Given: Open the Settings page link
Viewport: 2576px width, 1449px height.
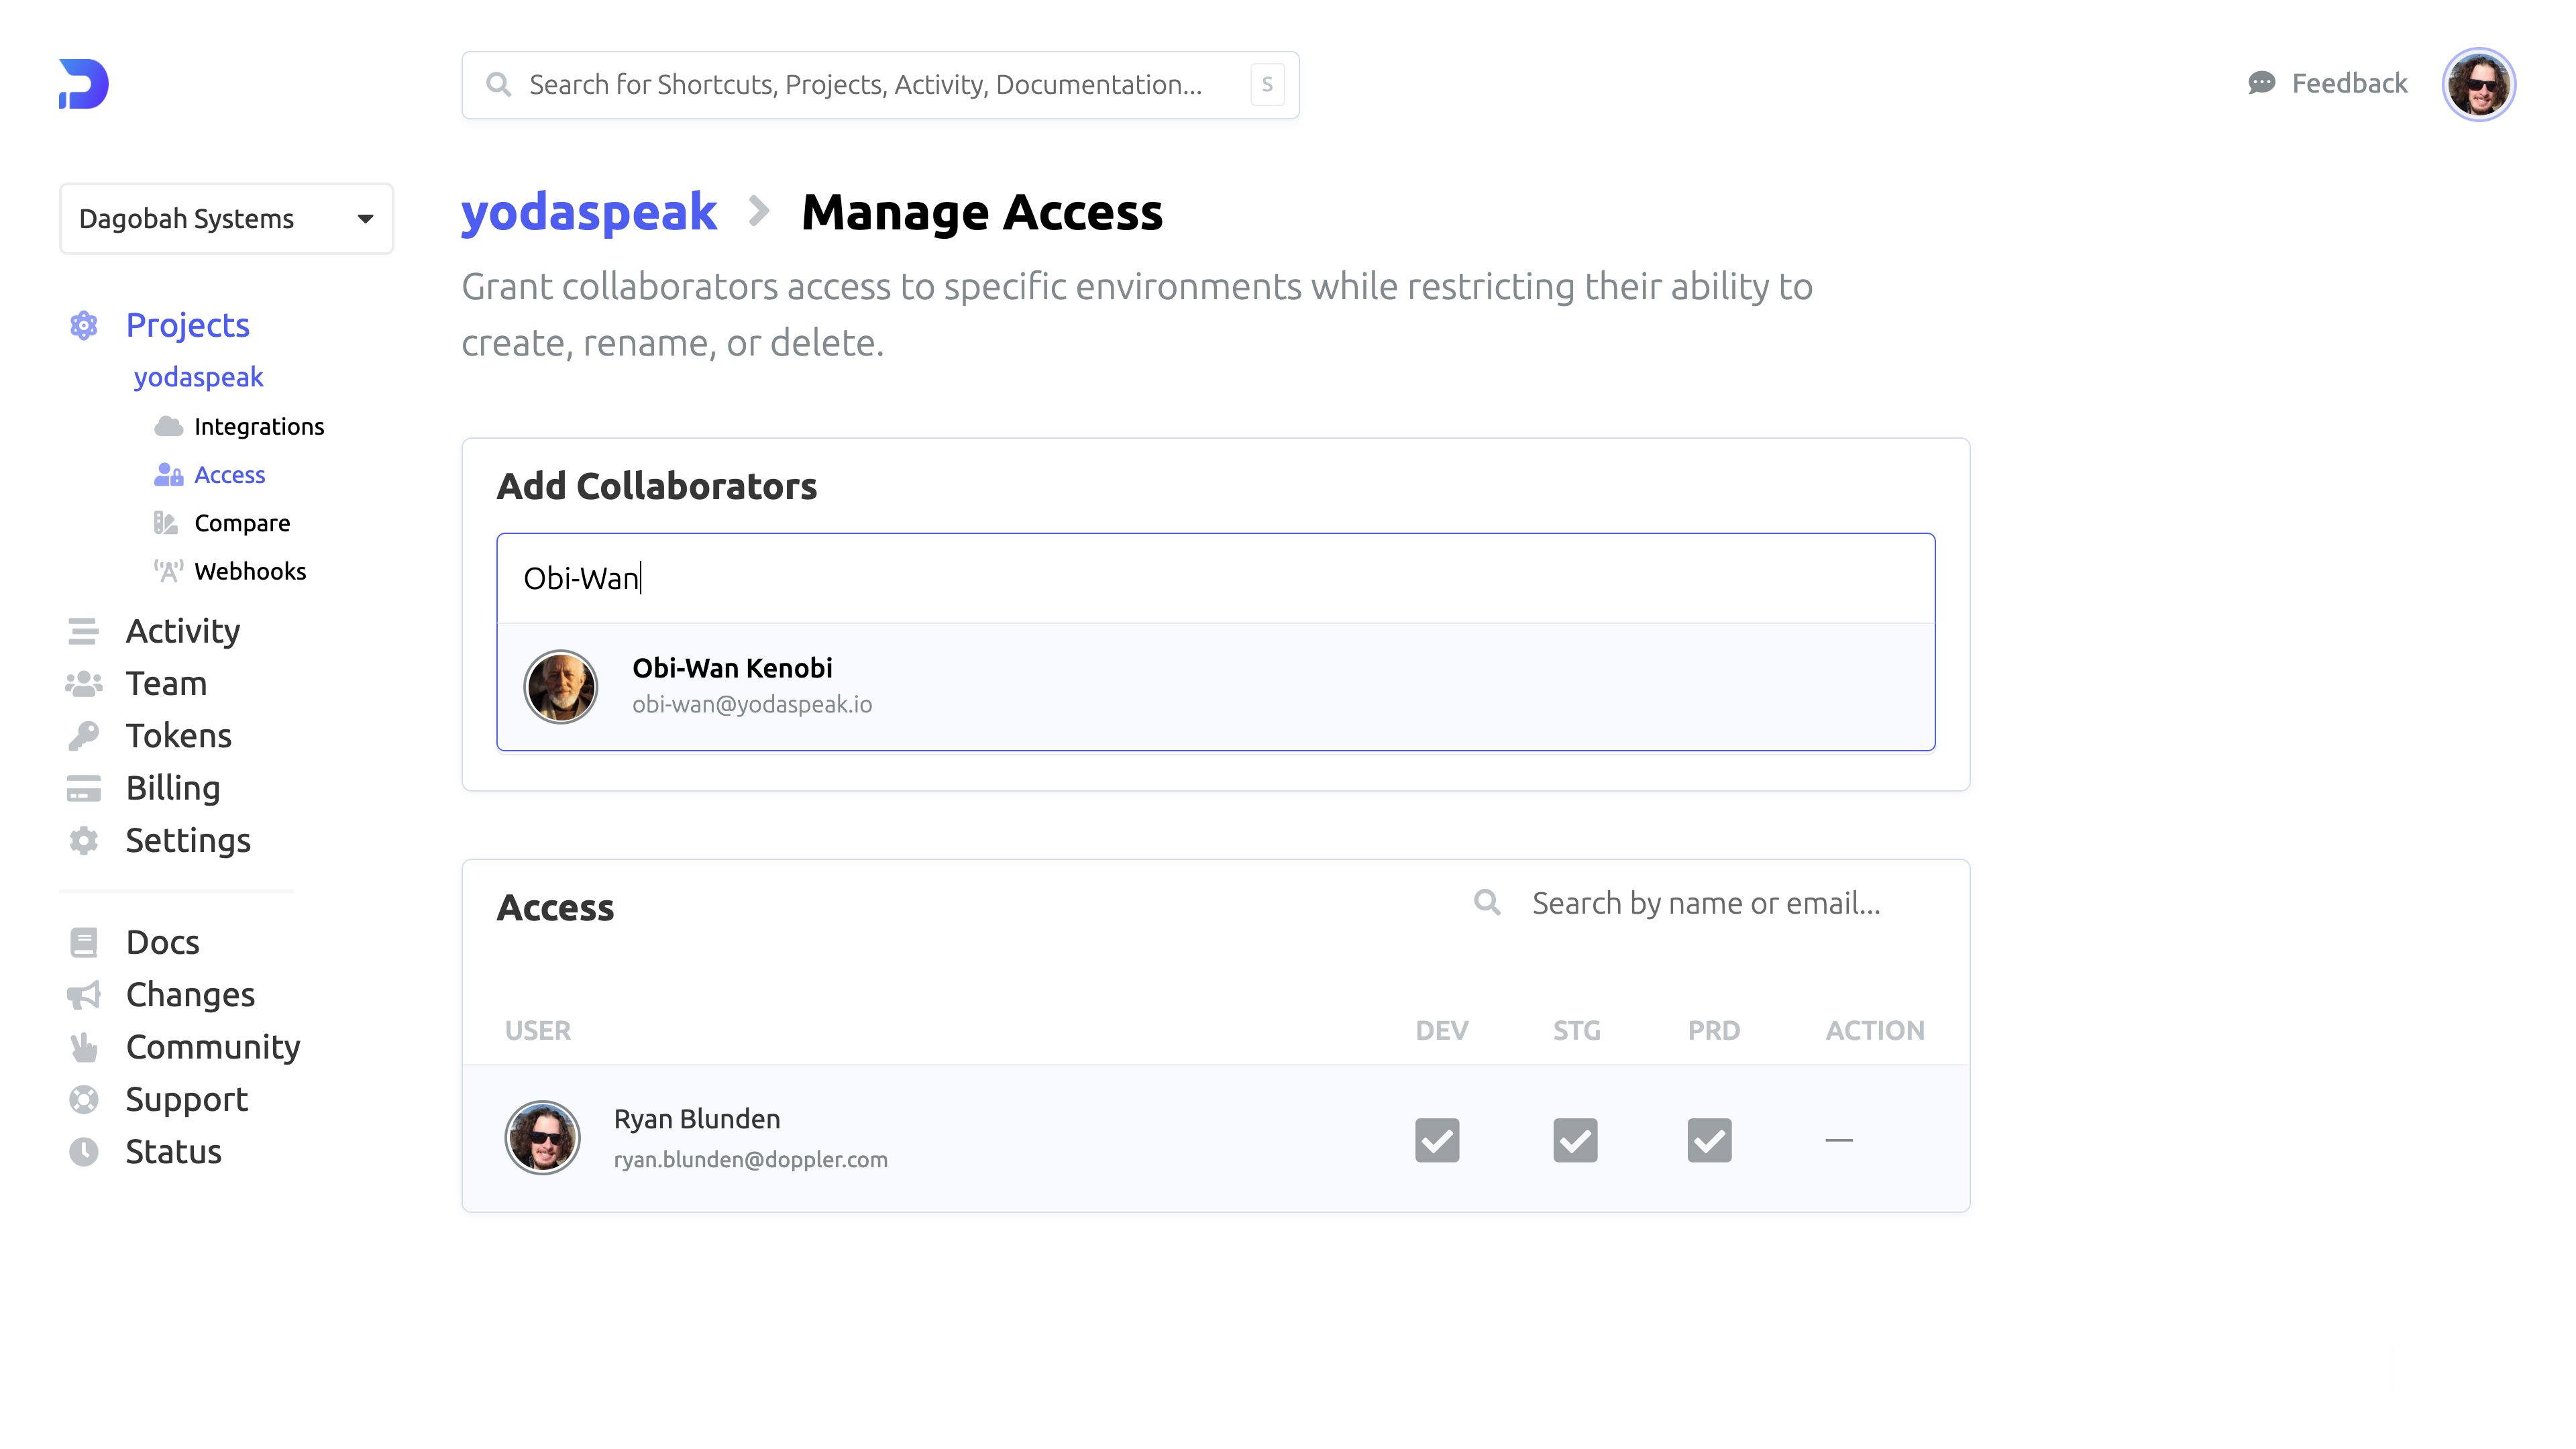Looking at the screenshot, I should 187,840.
